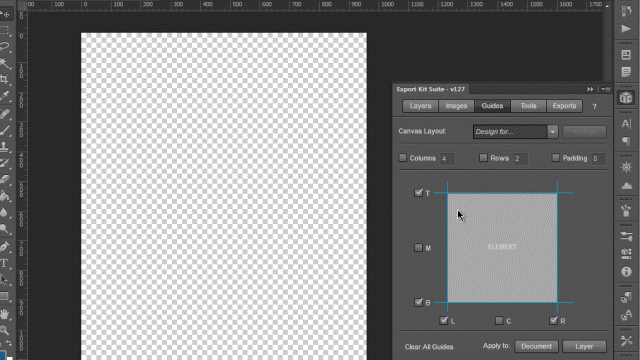
Task: Switch to the Guides tab
Action: (492, 106)
